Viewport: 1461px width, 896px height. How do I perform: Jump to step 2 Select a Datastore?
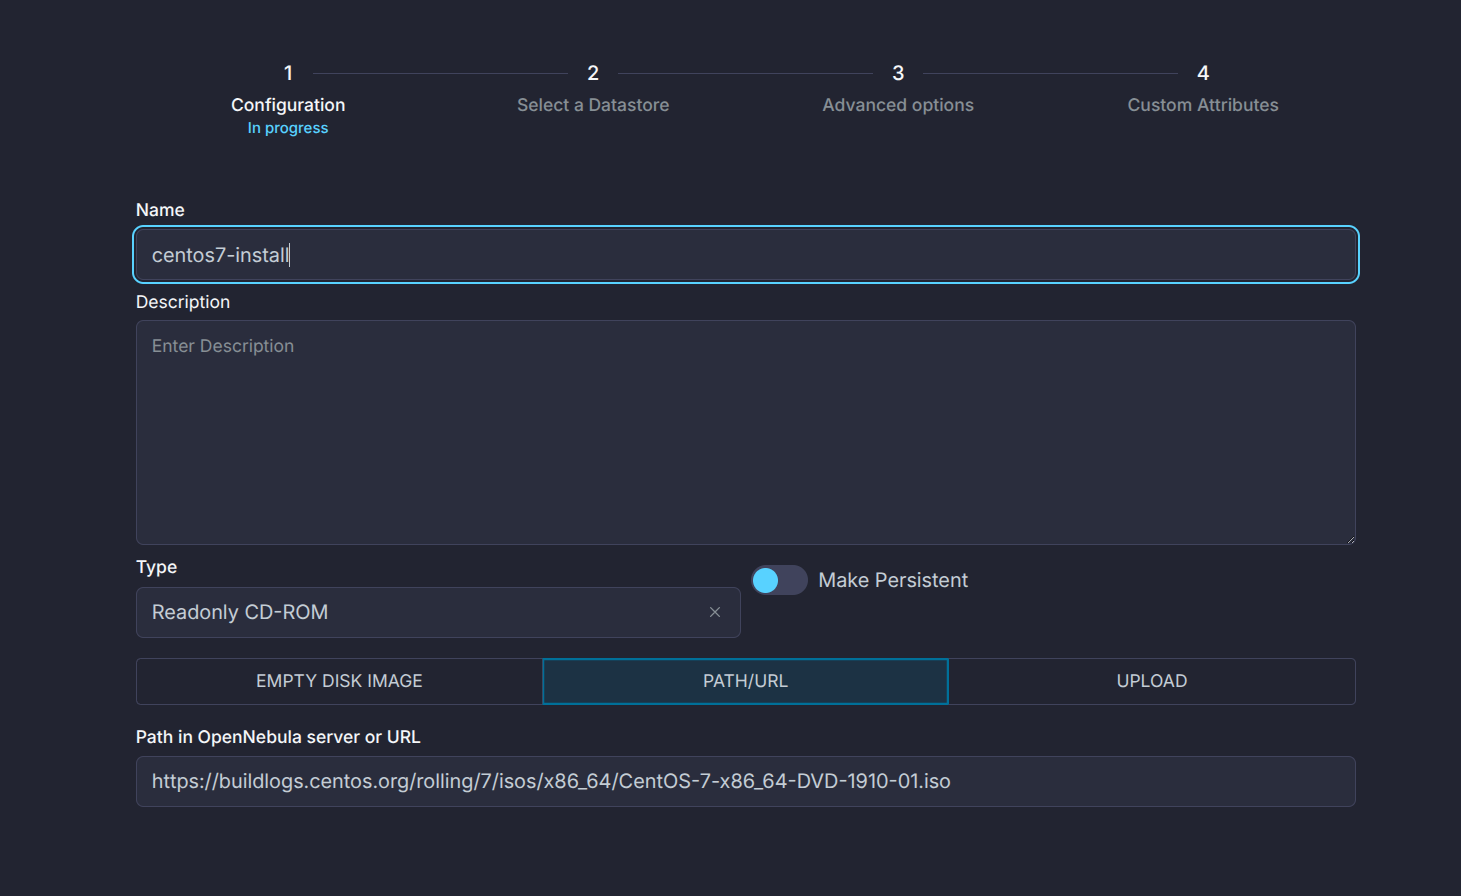click(x=593, y=90)
